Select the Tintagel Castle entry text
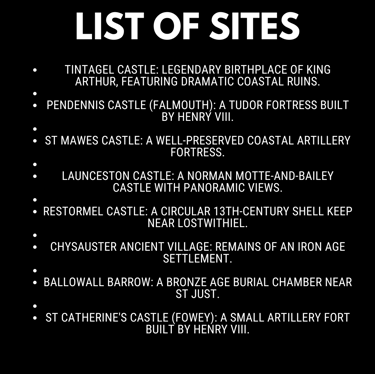Screen dimensions: 375x374 tap(198, 76)
